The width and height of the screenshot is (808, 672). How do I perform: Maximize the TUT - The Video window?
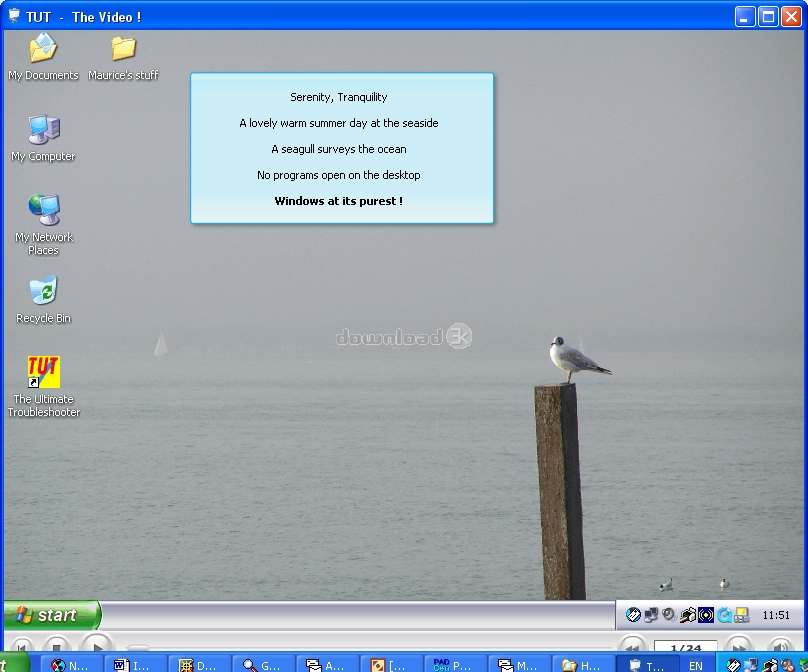tap(768, 17)
